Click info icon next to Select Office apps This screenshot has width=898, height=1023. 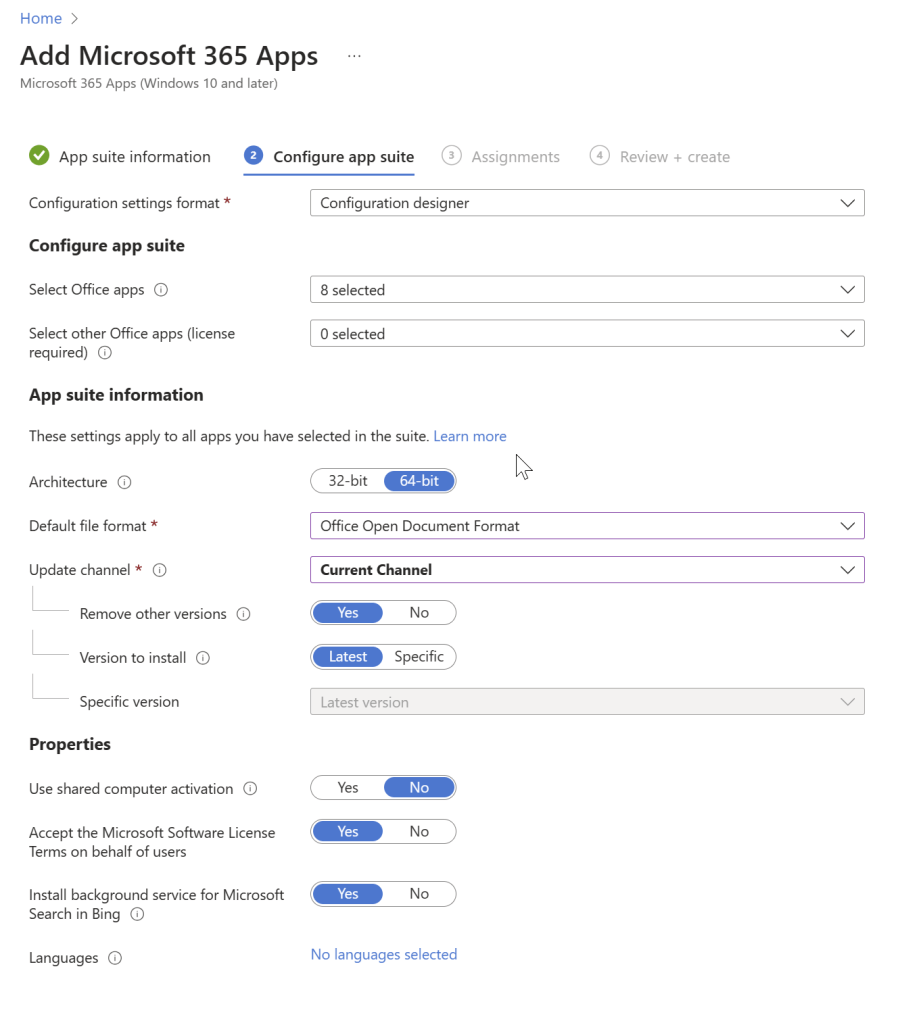pos(161,290)
